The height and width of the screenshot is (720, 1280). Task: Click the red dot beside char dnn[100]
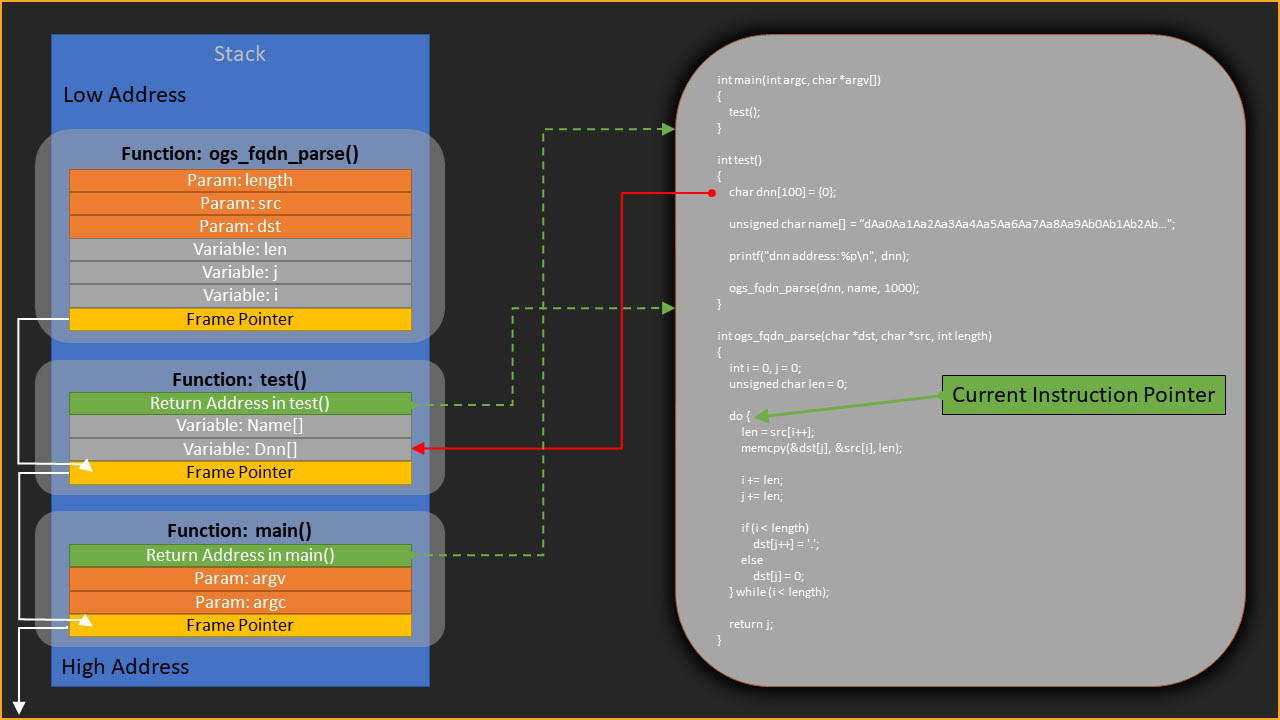(711, 192)
